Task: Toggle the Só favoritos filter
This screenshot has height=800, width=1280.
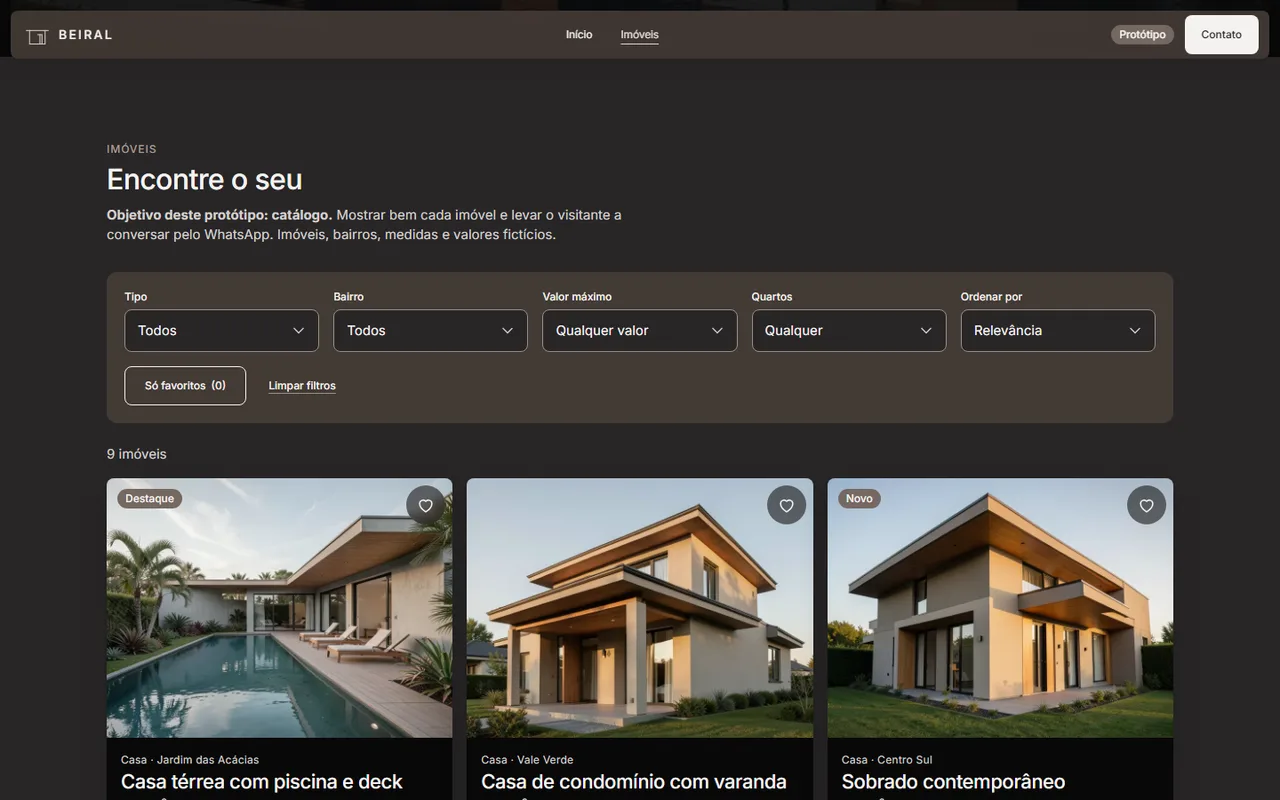Action: pyautogui.click(x=185, y=385)
